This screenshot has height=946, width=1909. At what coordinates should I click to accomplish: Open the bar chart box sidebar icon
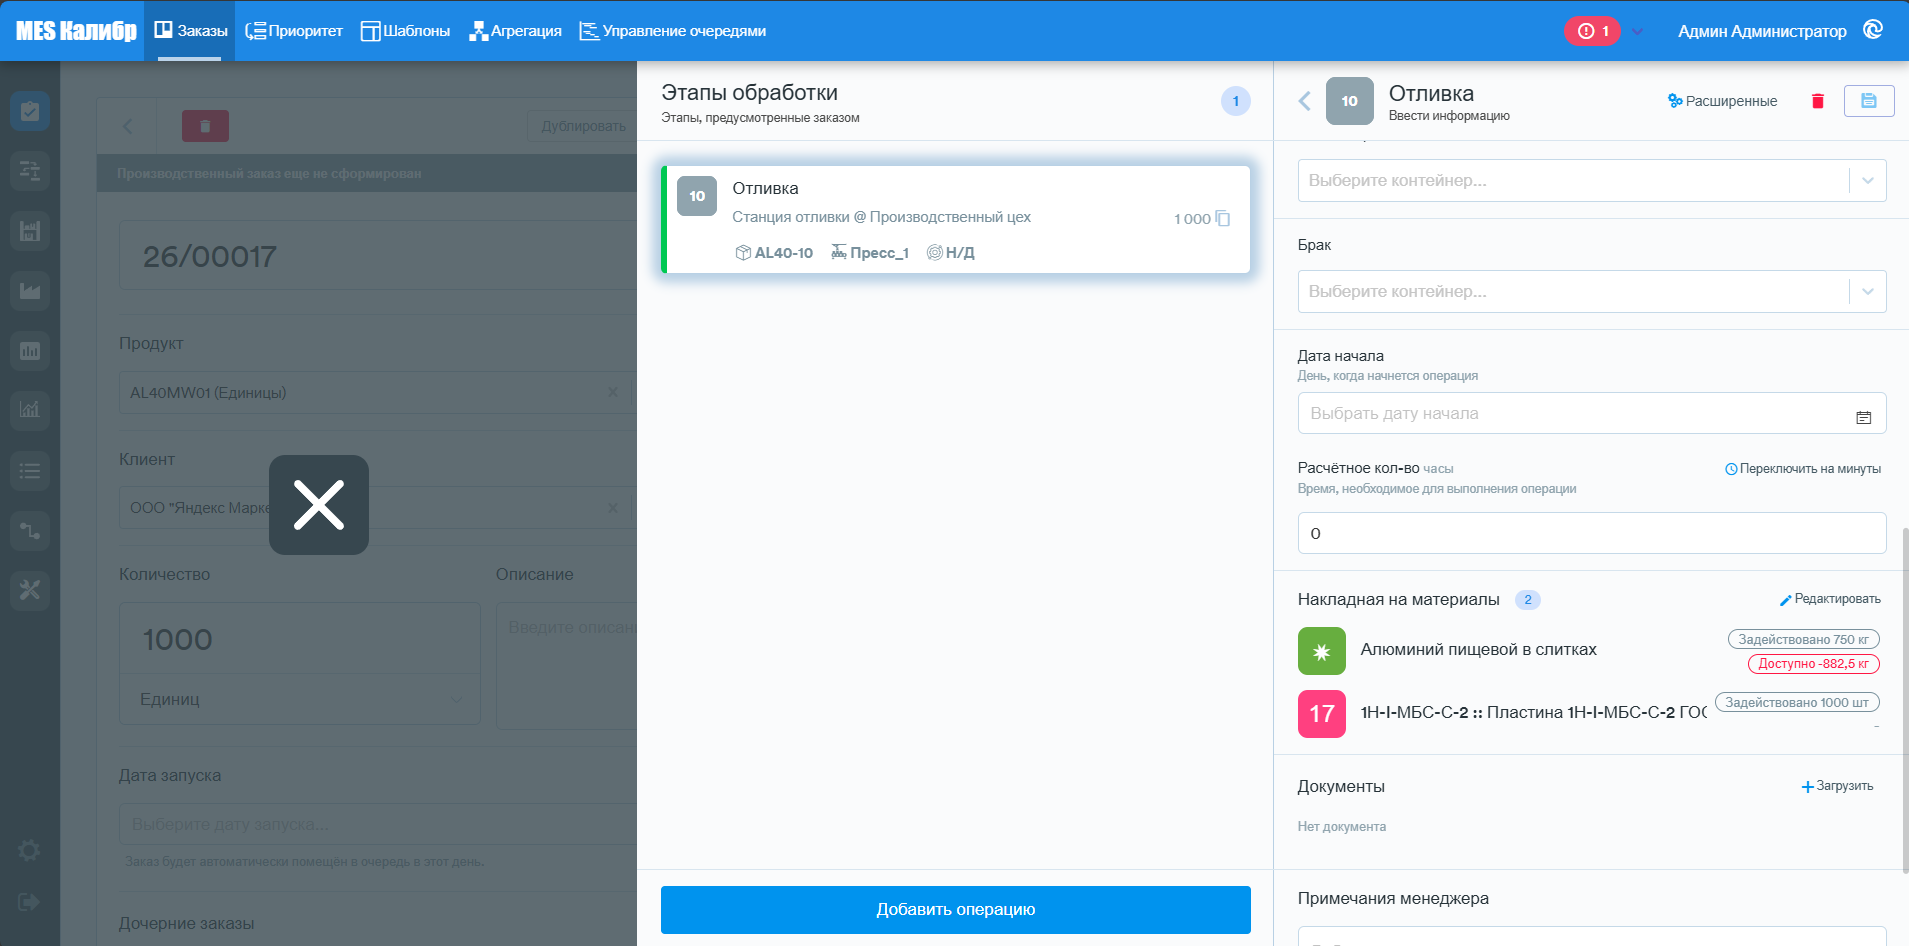pos(30,351)
